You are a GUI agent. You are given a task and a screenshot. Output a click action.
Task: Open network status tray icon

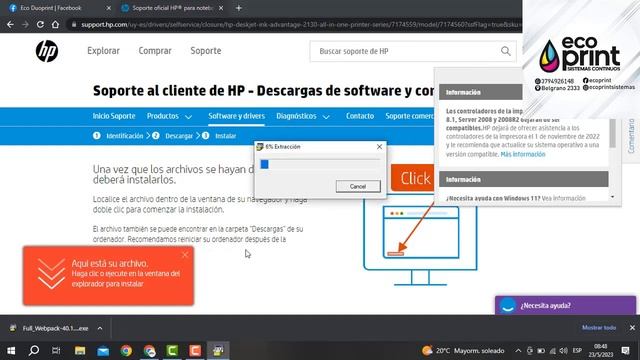(x=553, y=351)
